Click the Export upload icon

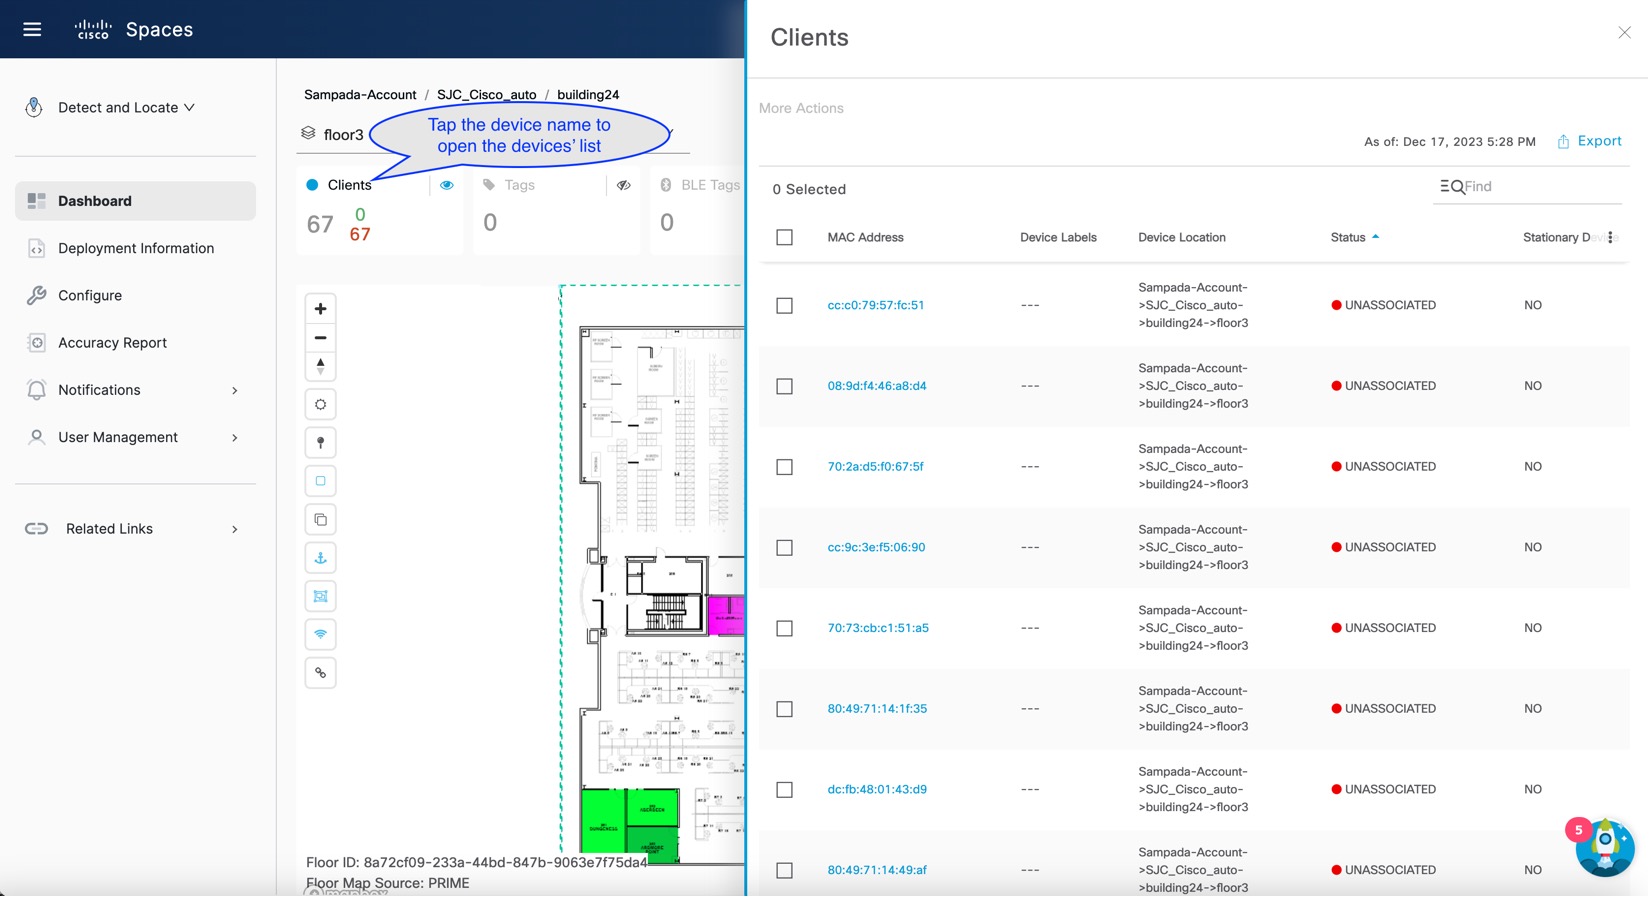pyautogui.click(x=1563, y=142)
